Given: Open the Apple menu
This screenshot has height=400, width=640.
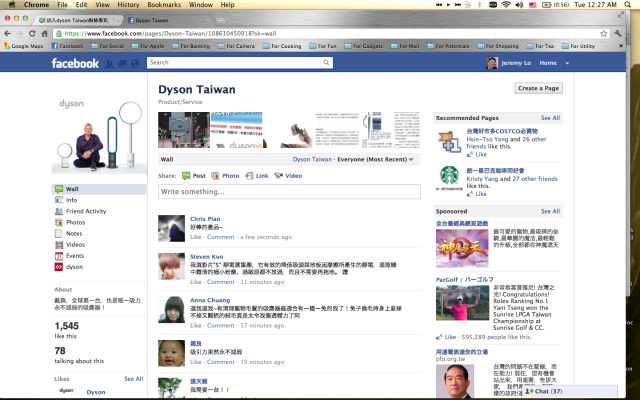Looking at the screenshot, I should (x=12, y=4).
